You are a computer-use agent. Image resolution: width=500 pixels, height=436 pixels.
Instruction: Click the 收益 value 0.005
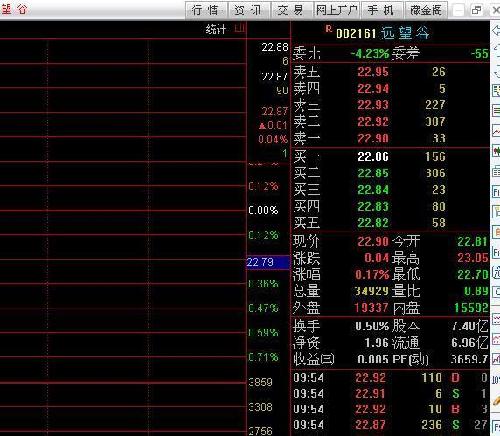click(x=373, y=359)
